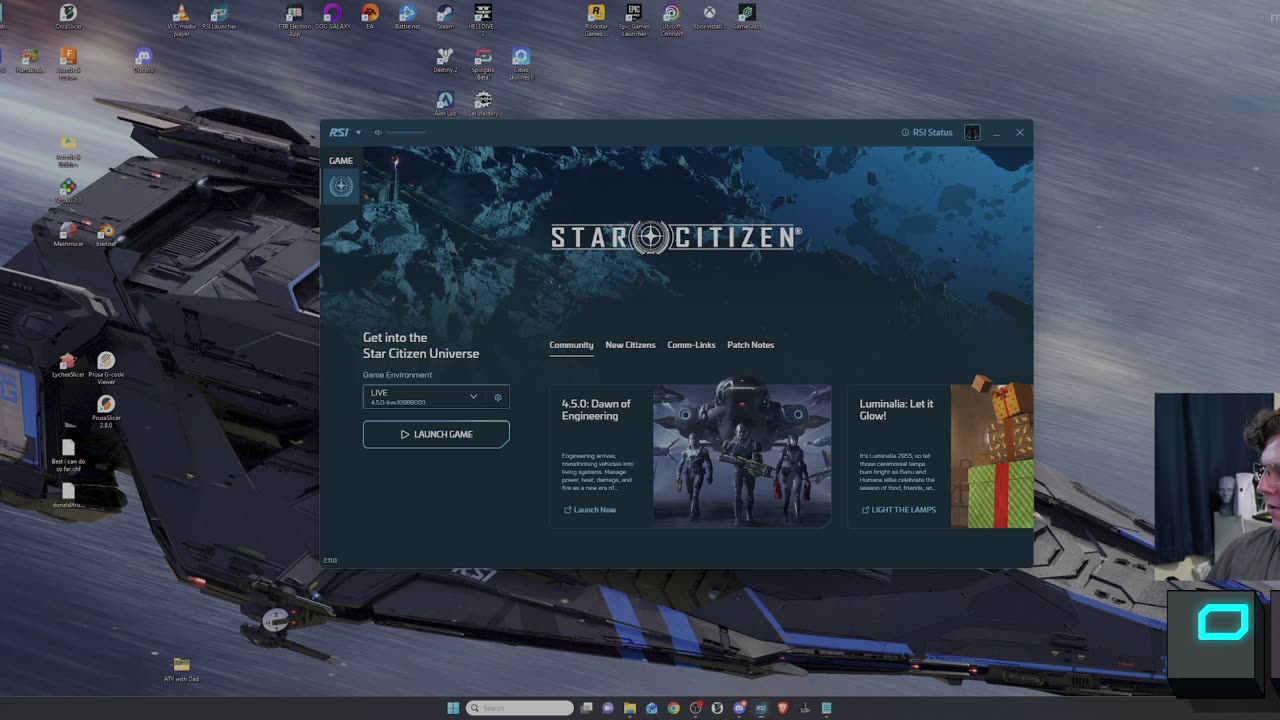The image size is (1280, 720).
Task: Open the Battle.net desktop shortcut
Action: click(407, 17)
